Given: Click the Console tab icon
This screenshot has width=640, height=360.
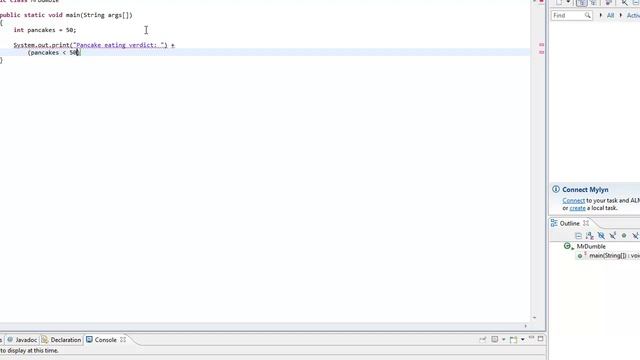Looking at the screenshot, I should click(x=89, y=340).
